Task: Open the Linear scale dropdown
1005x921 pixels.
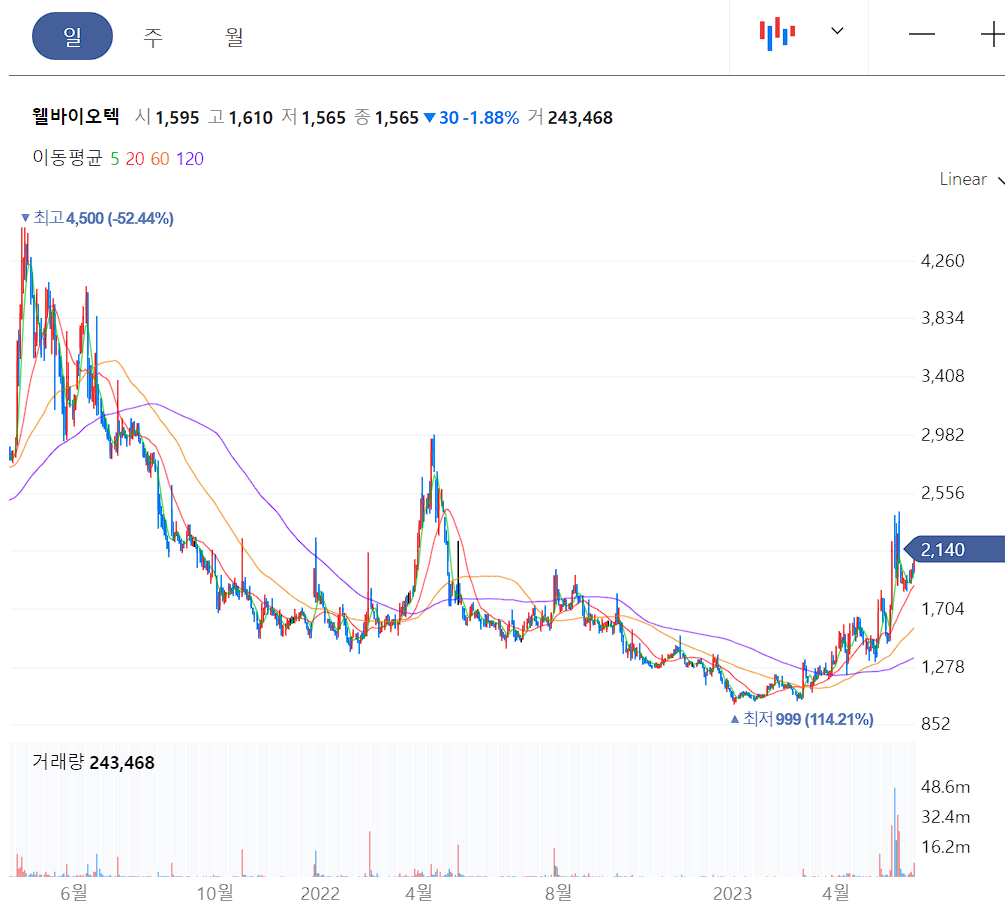Action: (965, 179)
